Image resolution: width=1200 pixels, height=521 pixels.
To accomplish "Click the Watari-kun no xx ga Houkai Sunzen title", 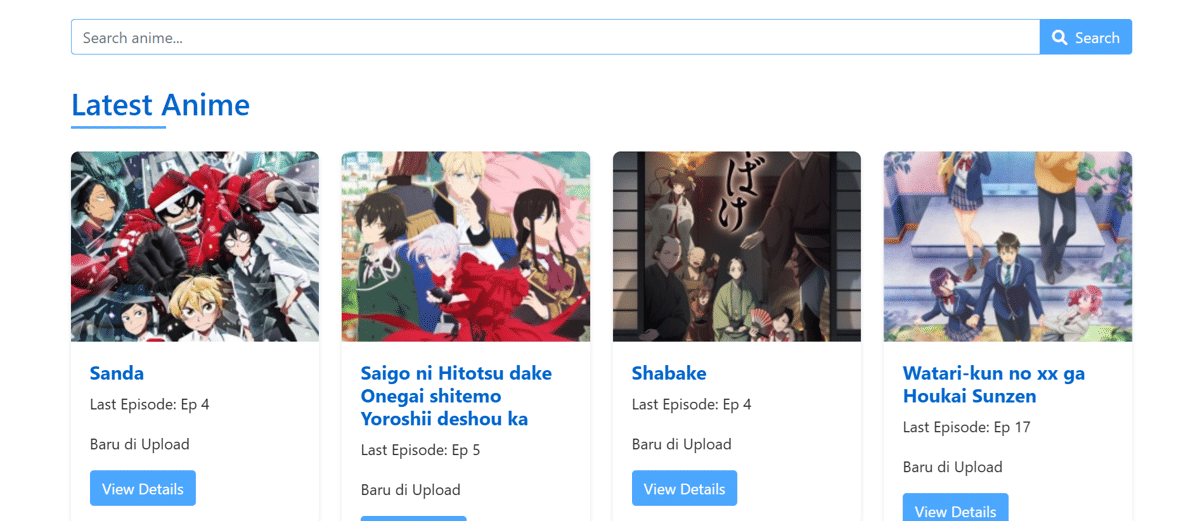I will 994,384.
